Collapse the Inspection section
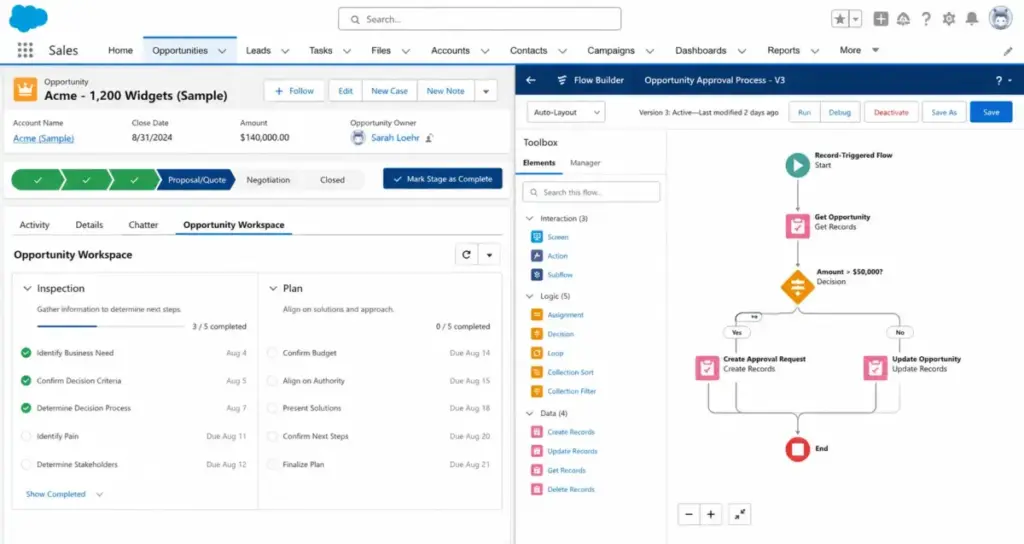This screenshot has height=544, width=1024. [27, 288]
